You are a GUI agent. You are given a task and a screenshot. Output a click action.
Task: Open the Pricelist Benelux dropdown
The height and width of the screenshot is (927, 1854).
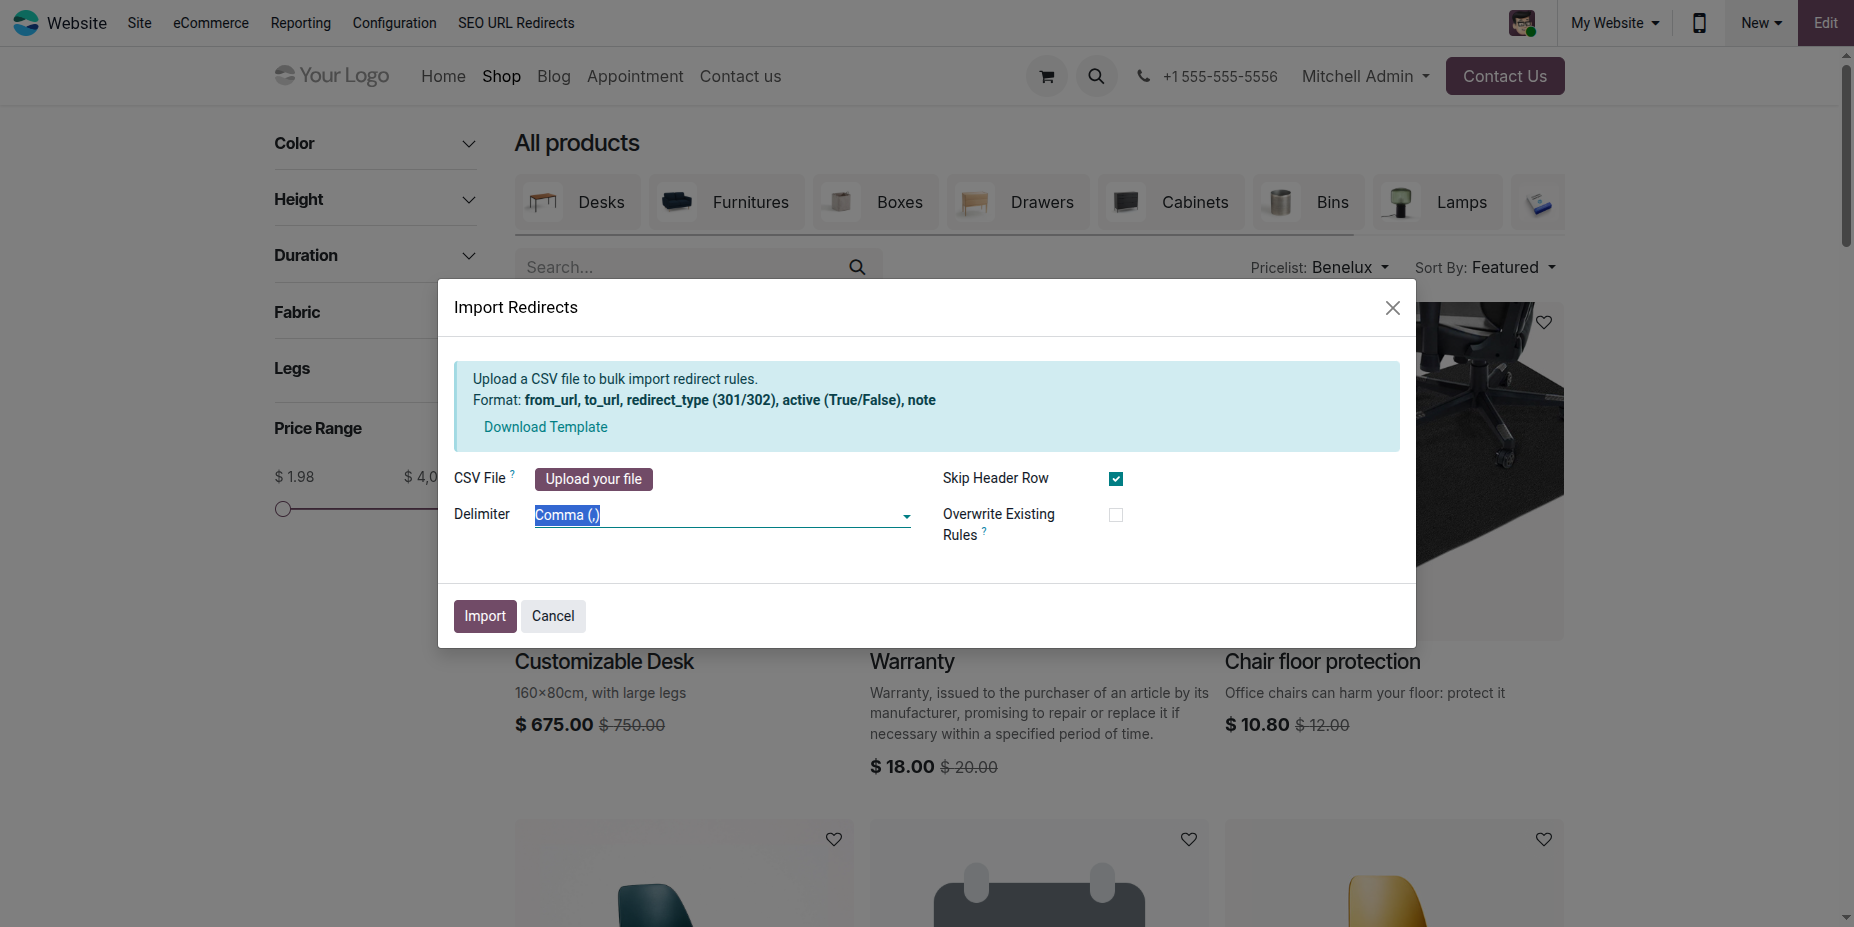[x=1319, y=267]
